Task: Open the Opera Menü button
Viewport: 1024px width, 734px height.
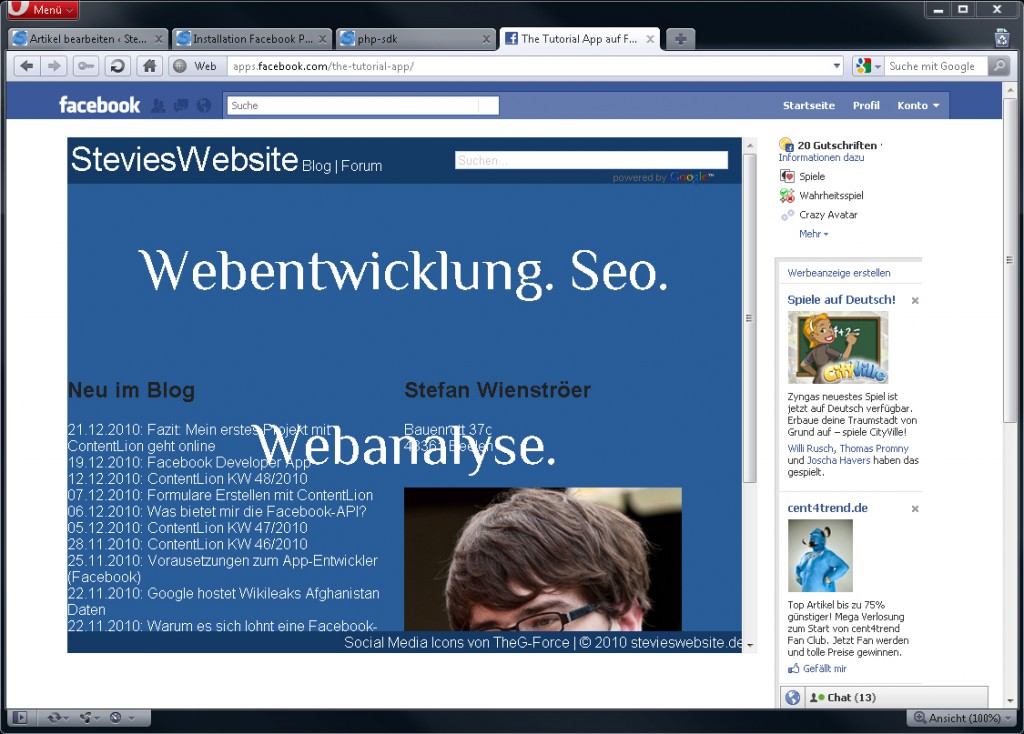Action: [42, 10]
